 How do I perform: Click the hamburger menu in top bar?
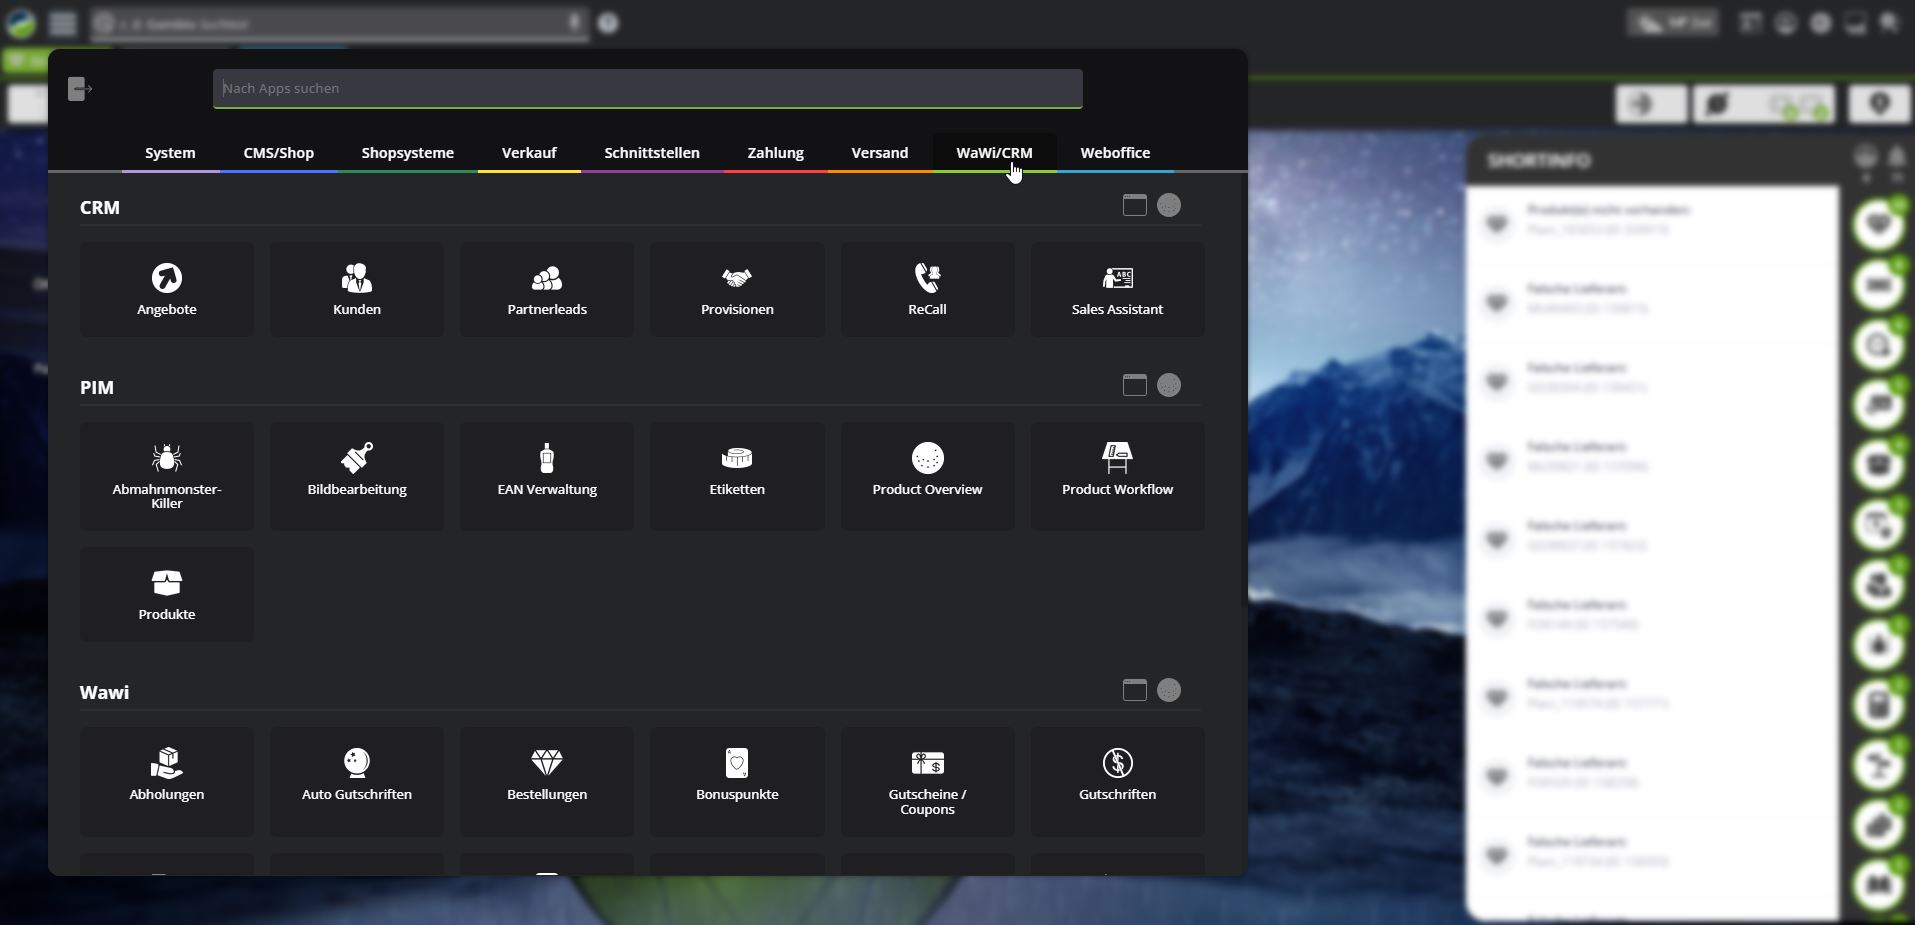63,23
